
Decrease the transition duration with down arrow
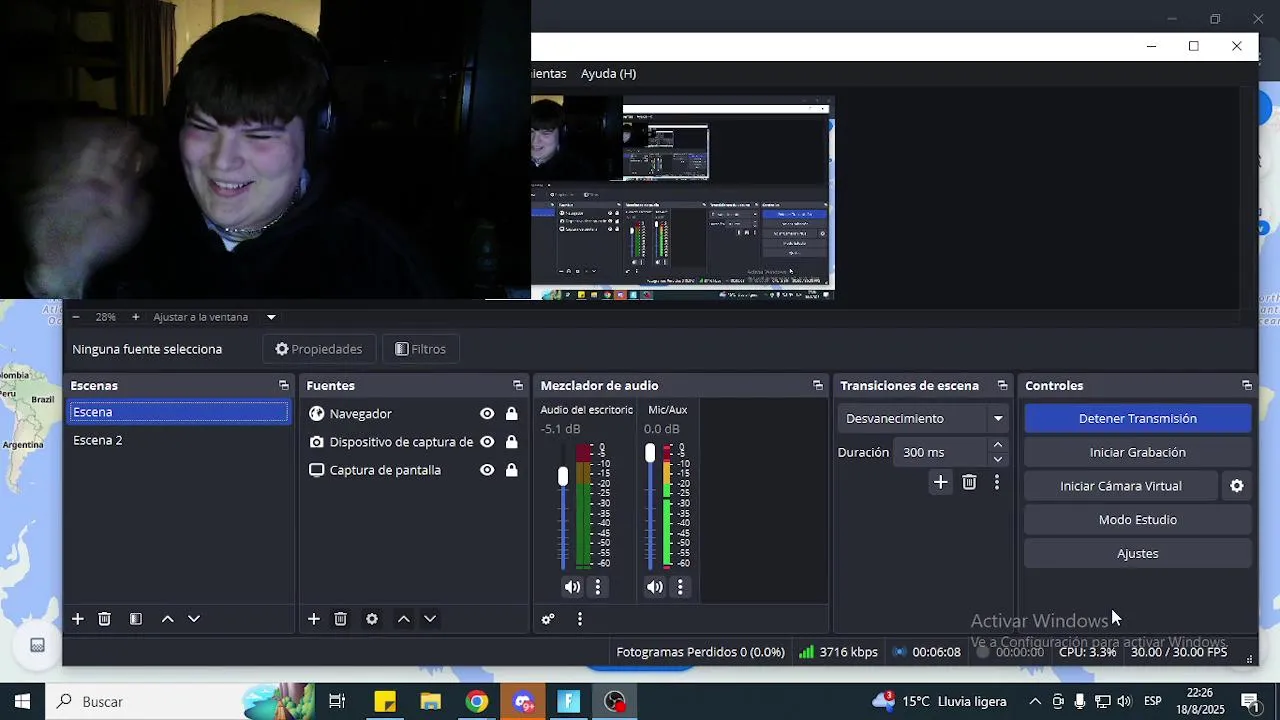click(998, 459)
